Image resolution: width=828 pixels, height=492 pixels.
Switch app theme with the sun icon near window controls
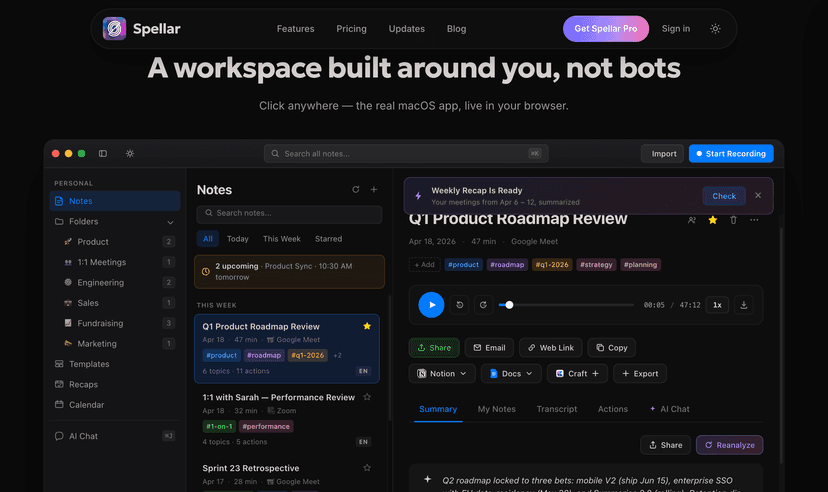[x=130, y=154]
